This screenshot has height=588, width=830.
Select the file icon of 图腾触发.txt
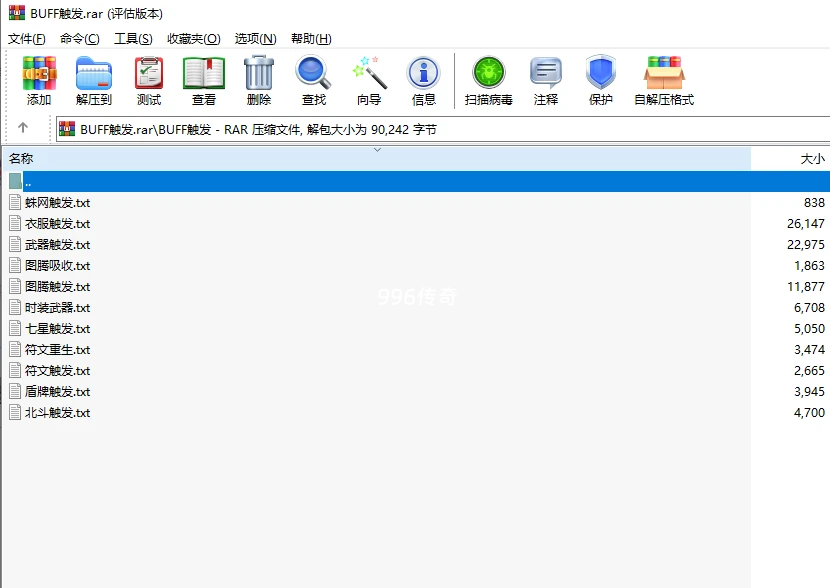click(15, 286)
